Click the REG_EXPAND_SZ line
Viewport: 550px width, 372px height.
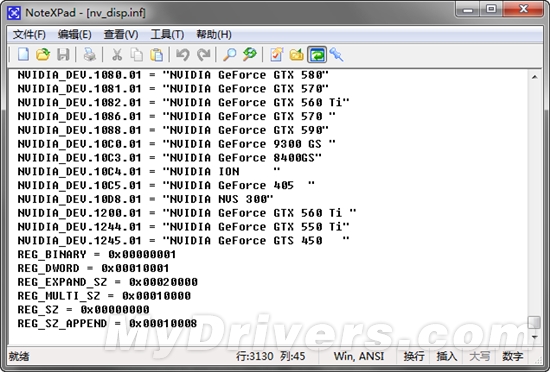(x=108, y=282)
